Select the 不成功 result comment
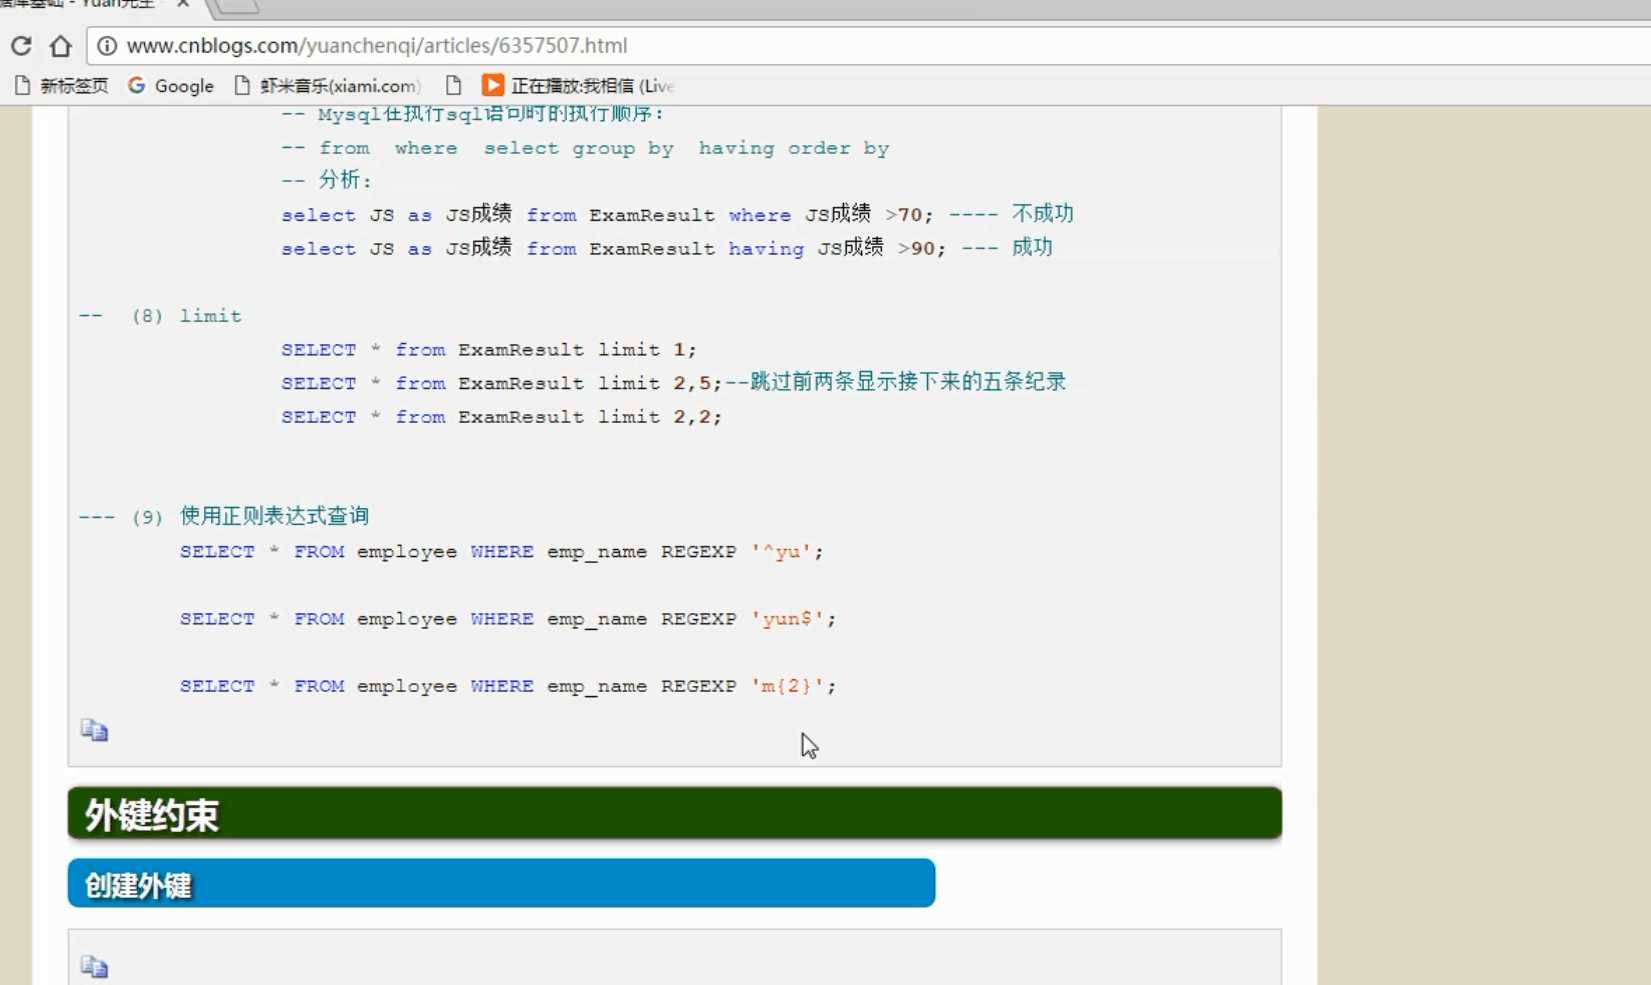The image size is (1651, 985). point(1042,213)
